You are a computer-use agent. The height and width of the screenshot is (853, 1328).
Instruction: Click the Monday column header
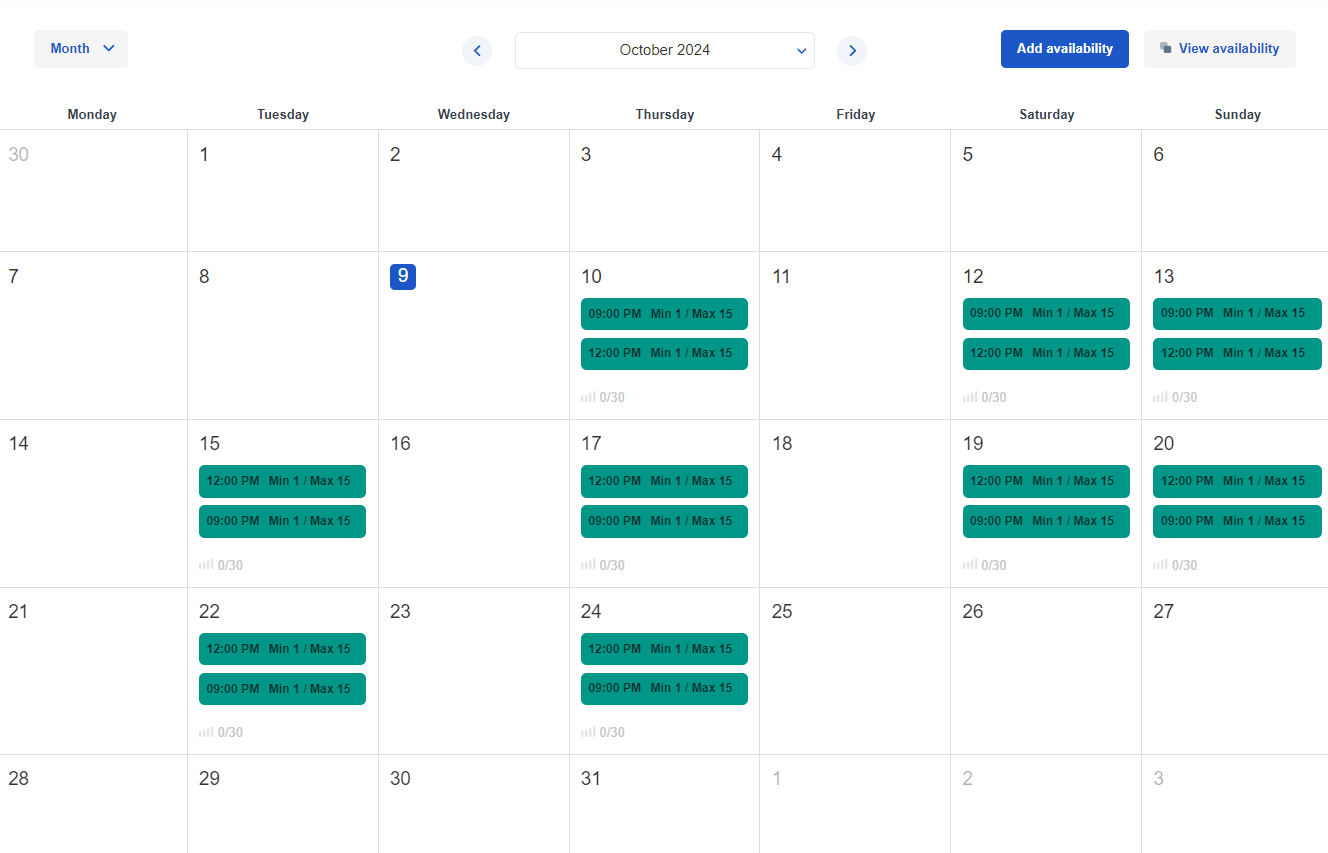(x=92, y=113)
